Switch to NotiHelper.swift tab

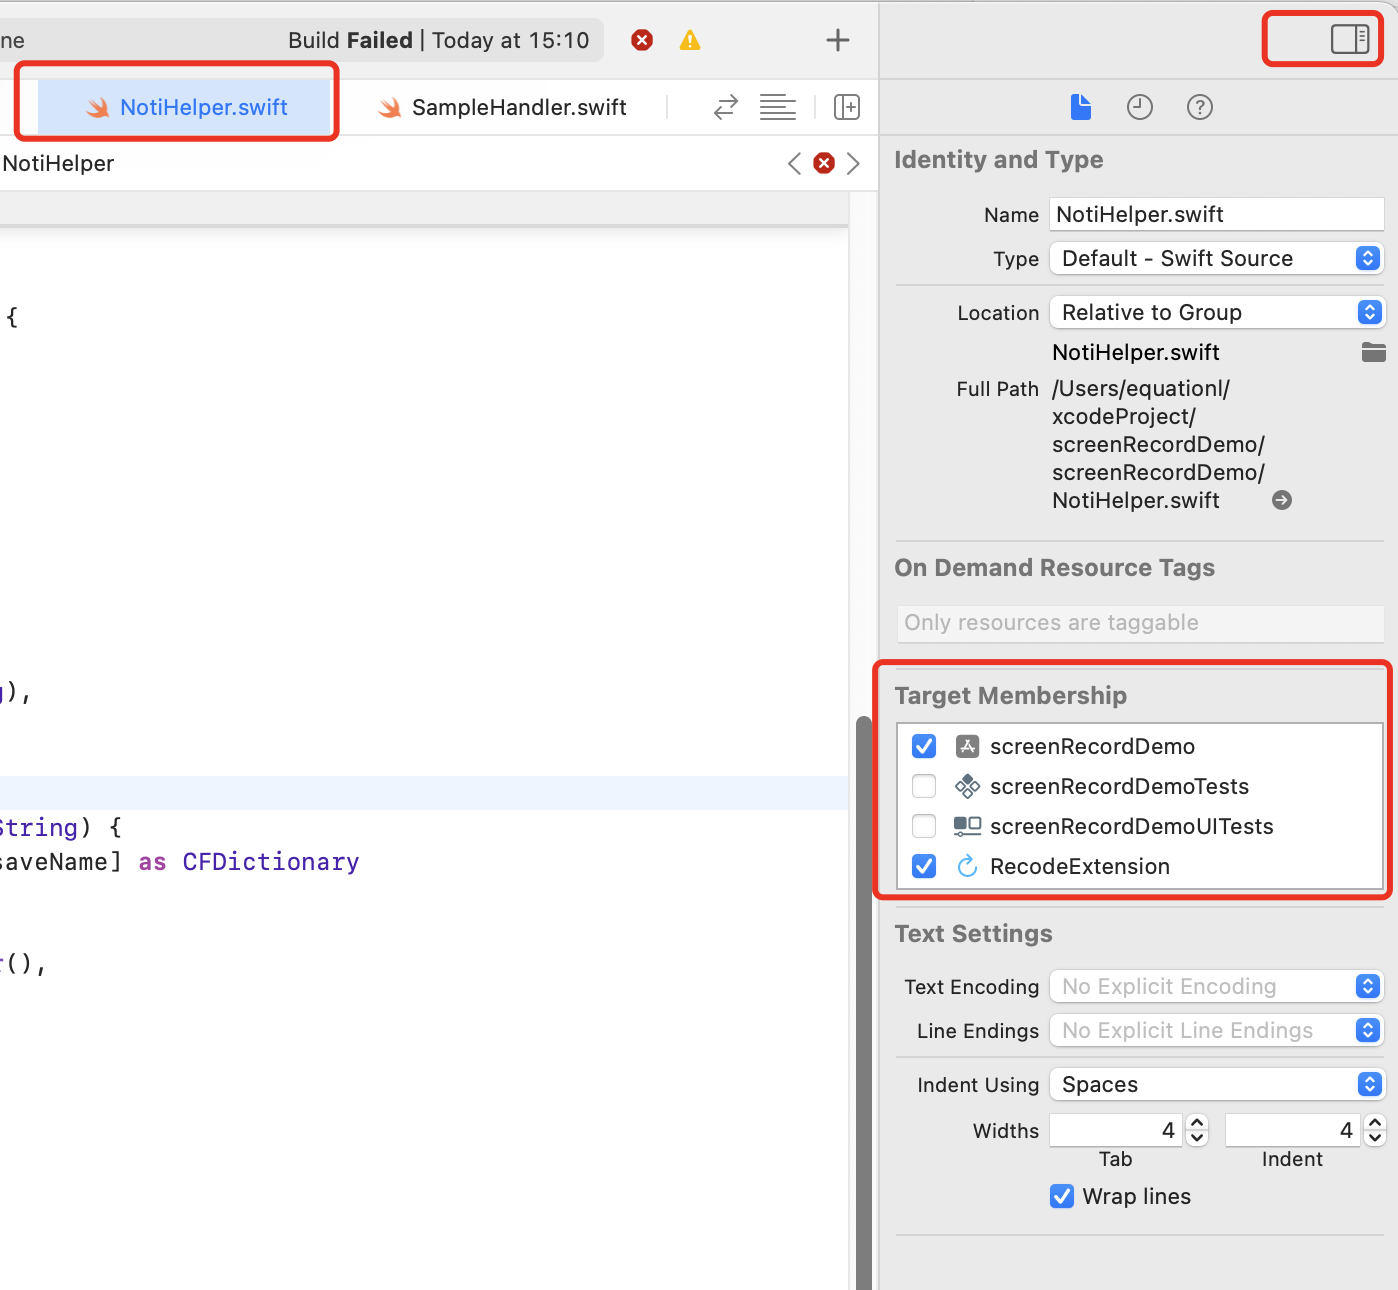click(185, 107)
